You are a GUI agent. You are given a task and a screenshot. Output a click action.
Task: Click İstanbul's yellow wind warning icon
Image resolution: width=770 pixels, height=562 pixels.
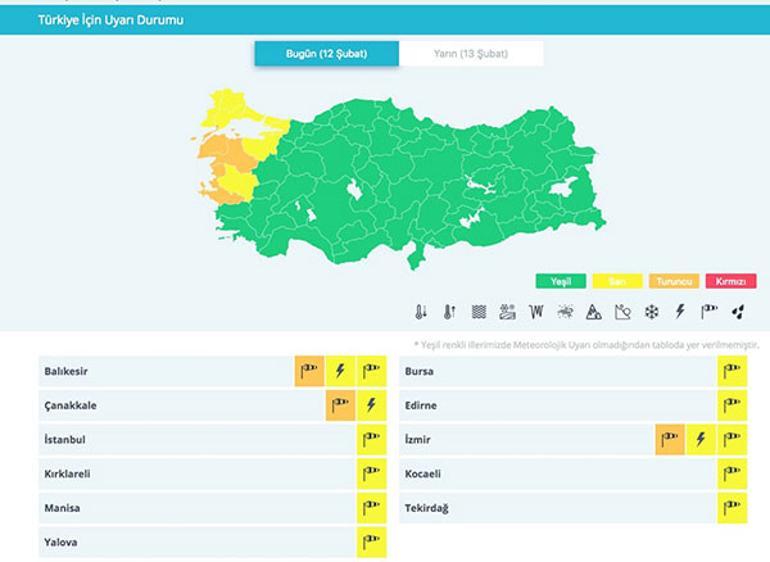pos(371,439)
